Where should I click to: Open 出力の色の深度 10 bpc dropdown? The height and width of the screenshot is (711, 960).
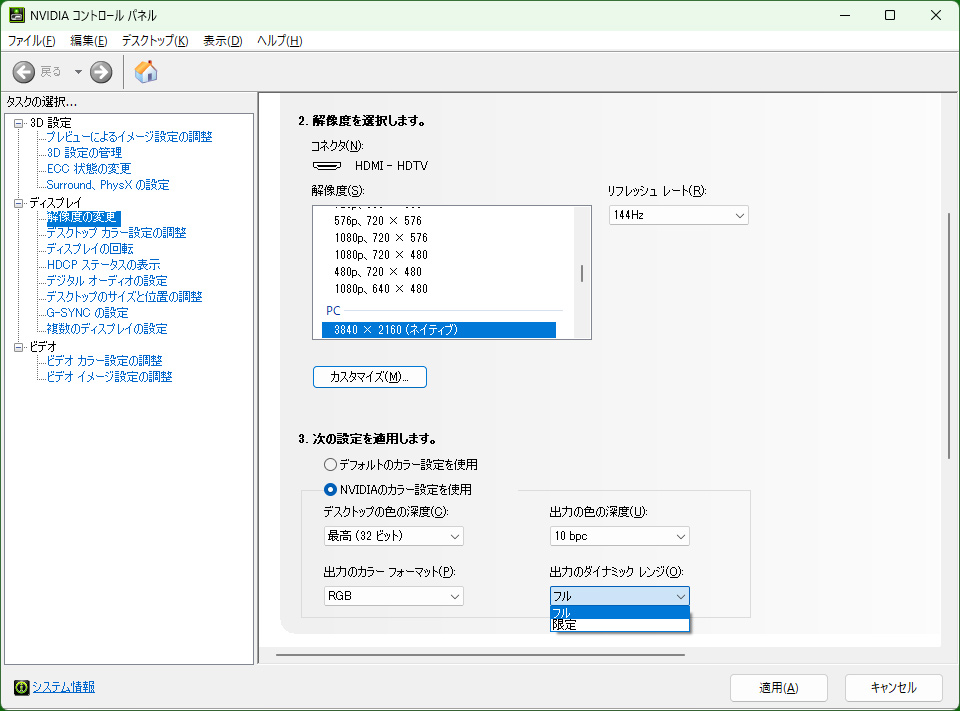click(620, 536)
